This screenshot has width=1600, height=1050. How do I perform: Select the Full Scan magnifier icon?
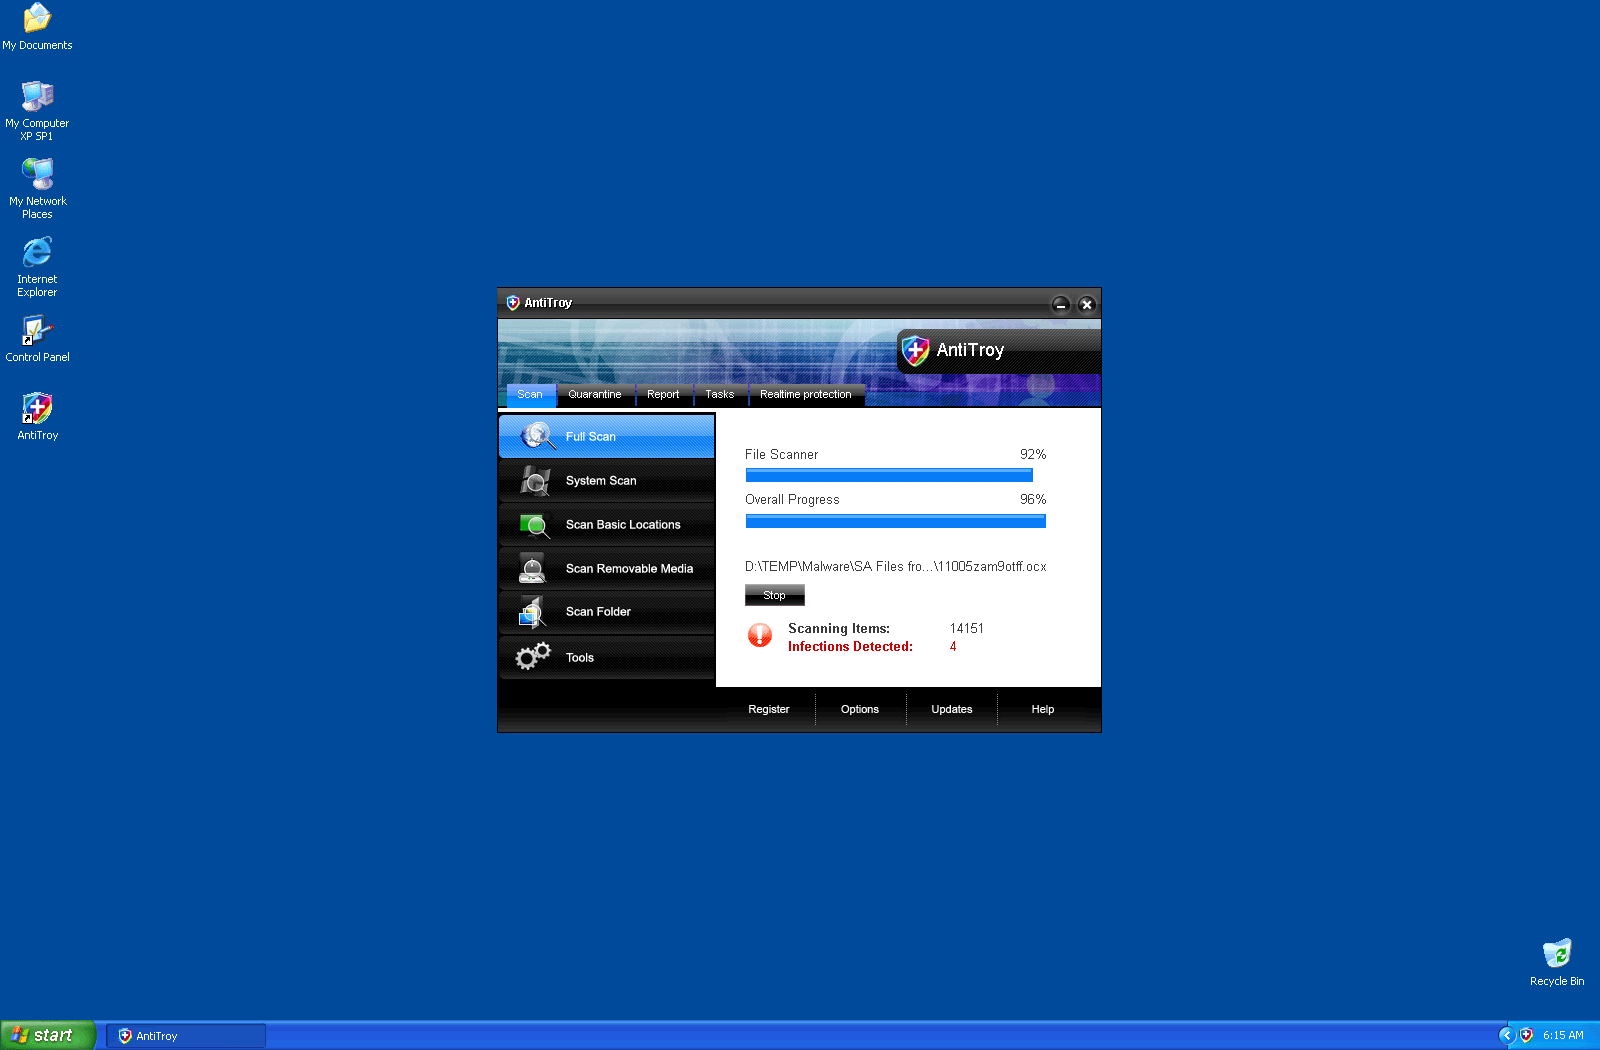tap(537, 436)
